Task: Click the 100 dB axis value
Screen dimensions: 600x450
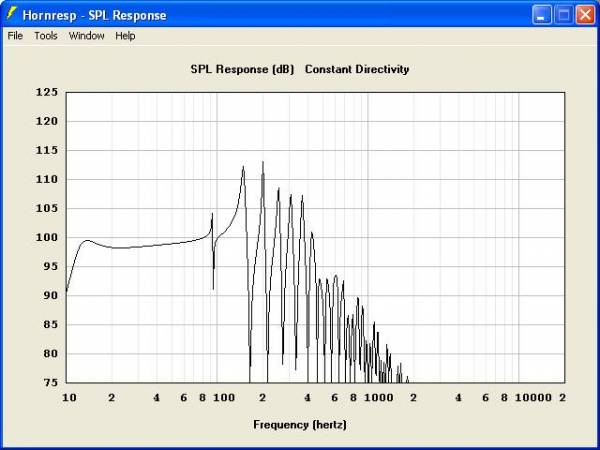Action: click(47, 238)
